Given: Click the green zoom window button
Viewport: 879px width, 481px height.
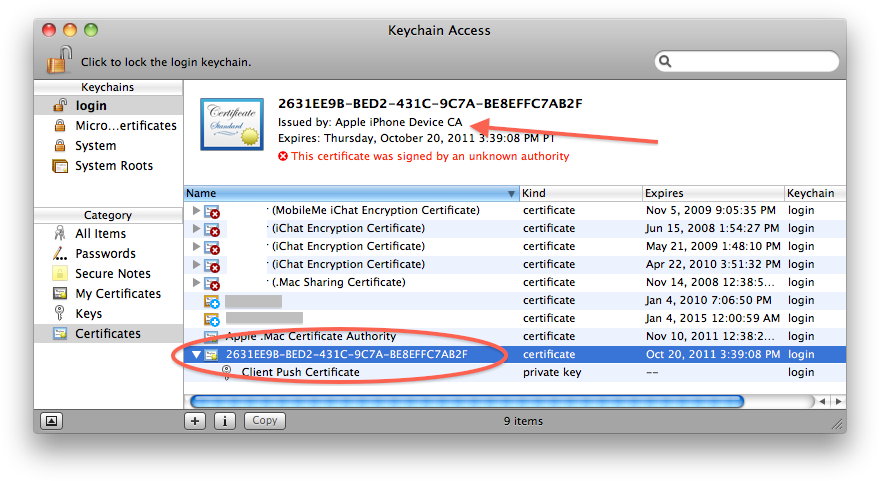Looking at the screenshot, I should coord(91,30).
